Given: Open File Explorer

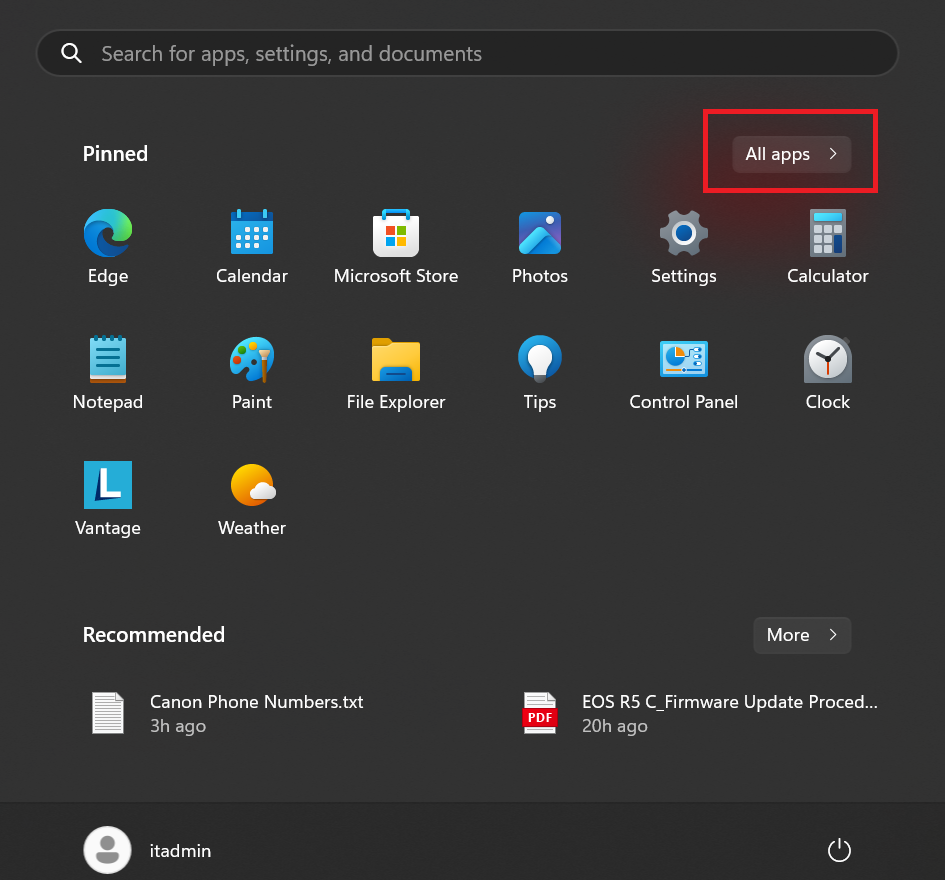Looking at the screenshot, I should point(395,372).
